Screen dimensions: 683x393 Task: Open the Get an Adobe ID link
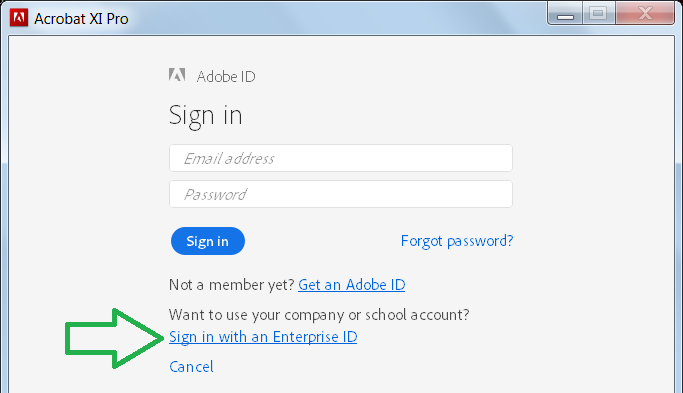tap(352, 285)
